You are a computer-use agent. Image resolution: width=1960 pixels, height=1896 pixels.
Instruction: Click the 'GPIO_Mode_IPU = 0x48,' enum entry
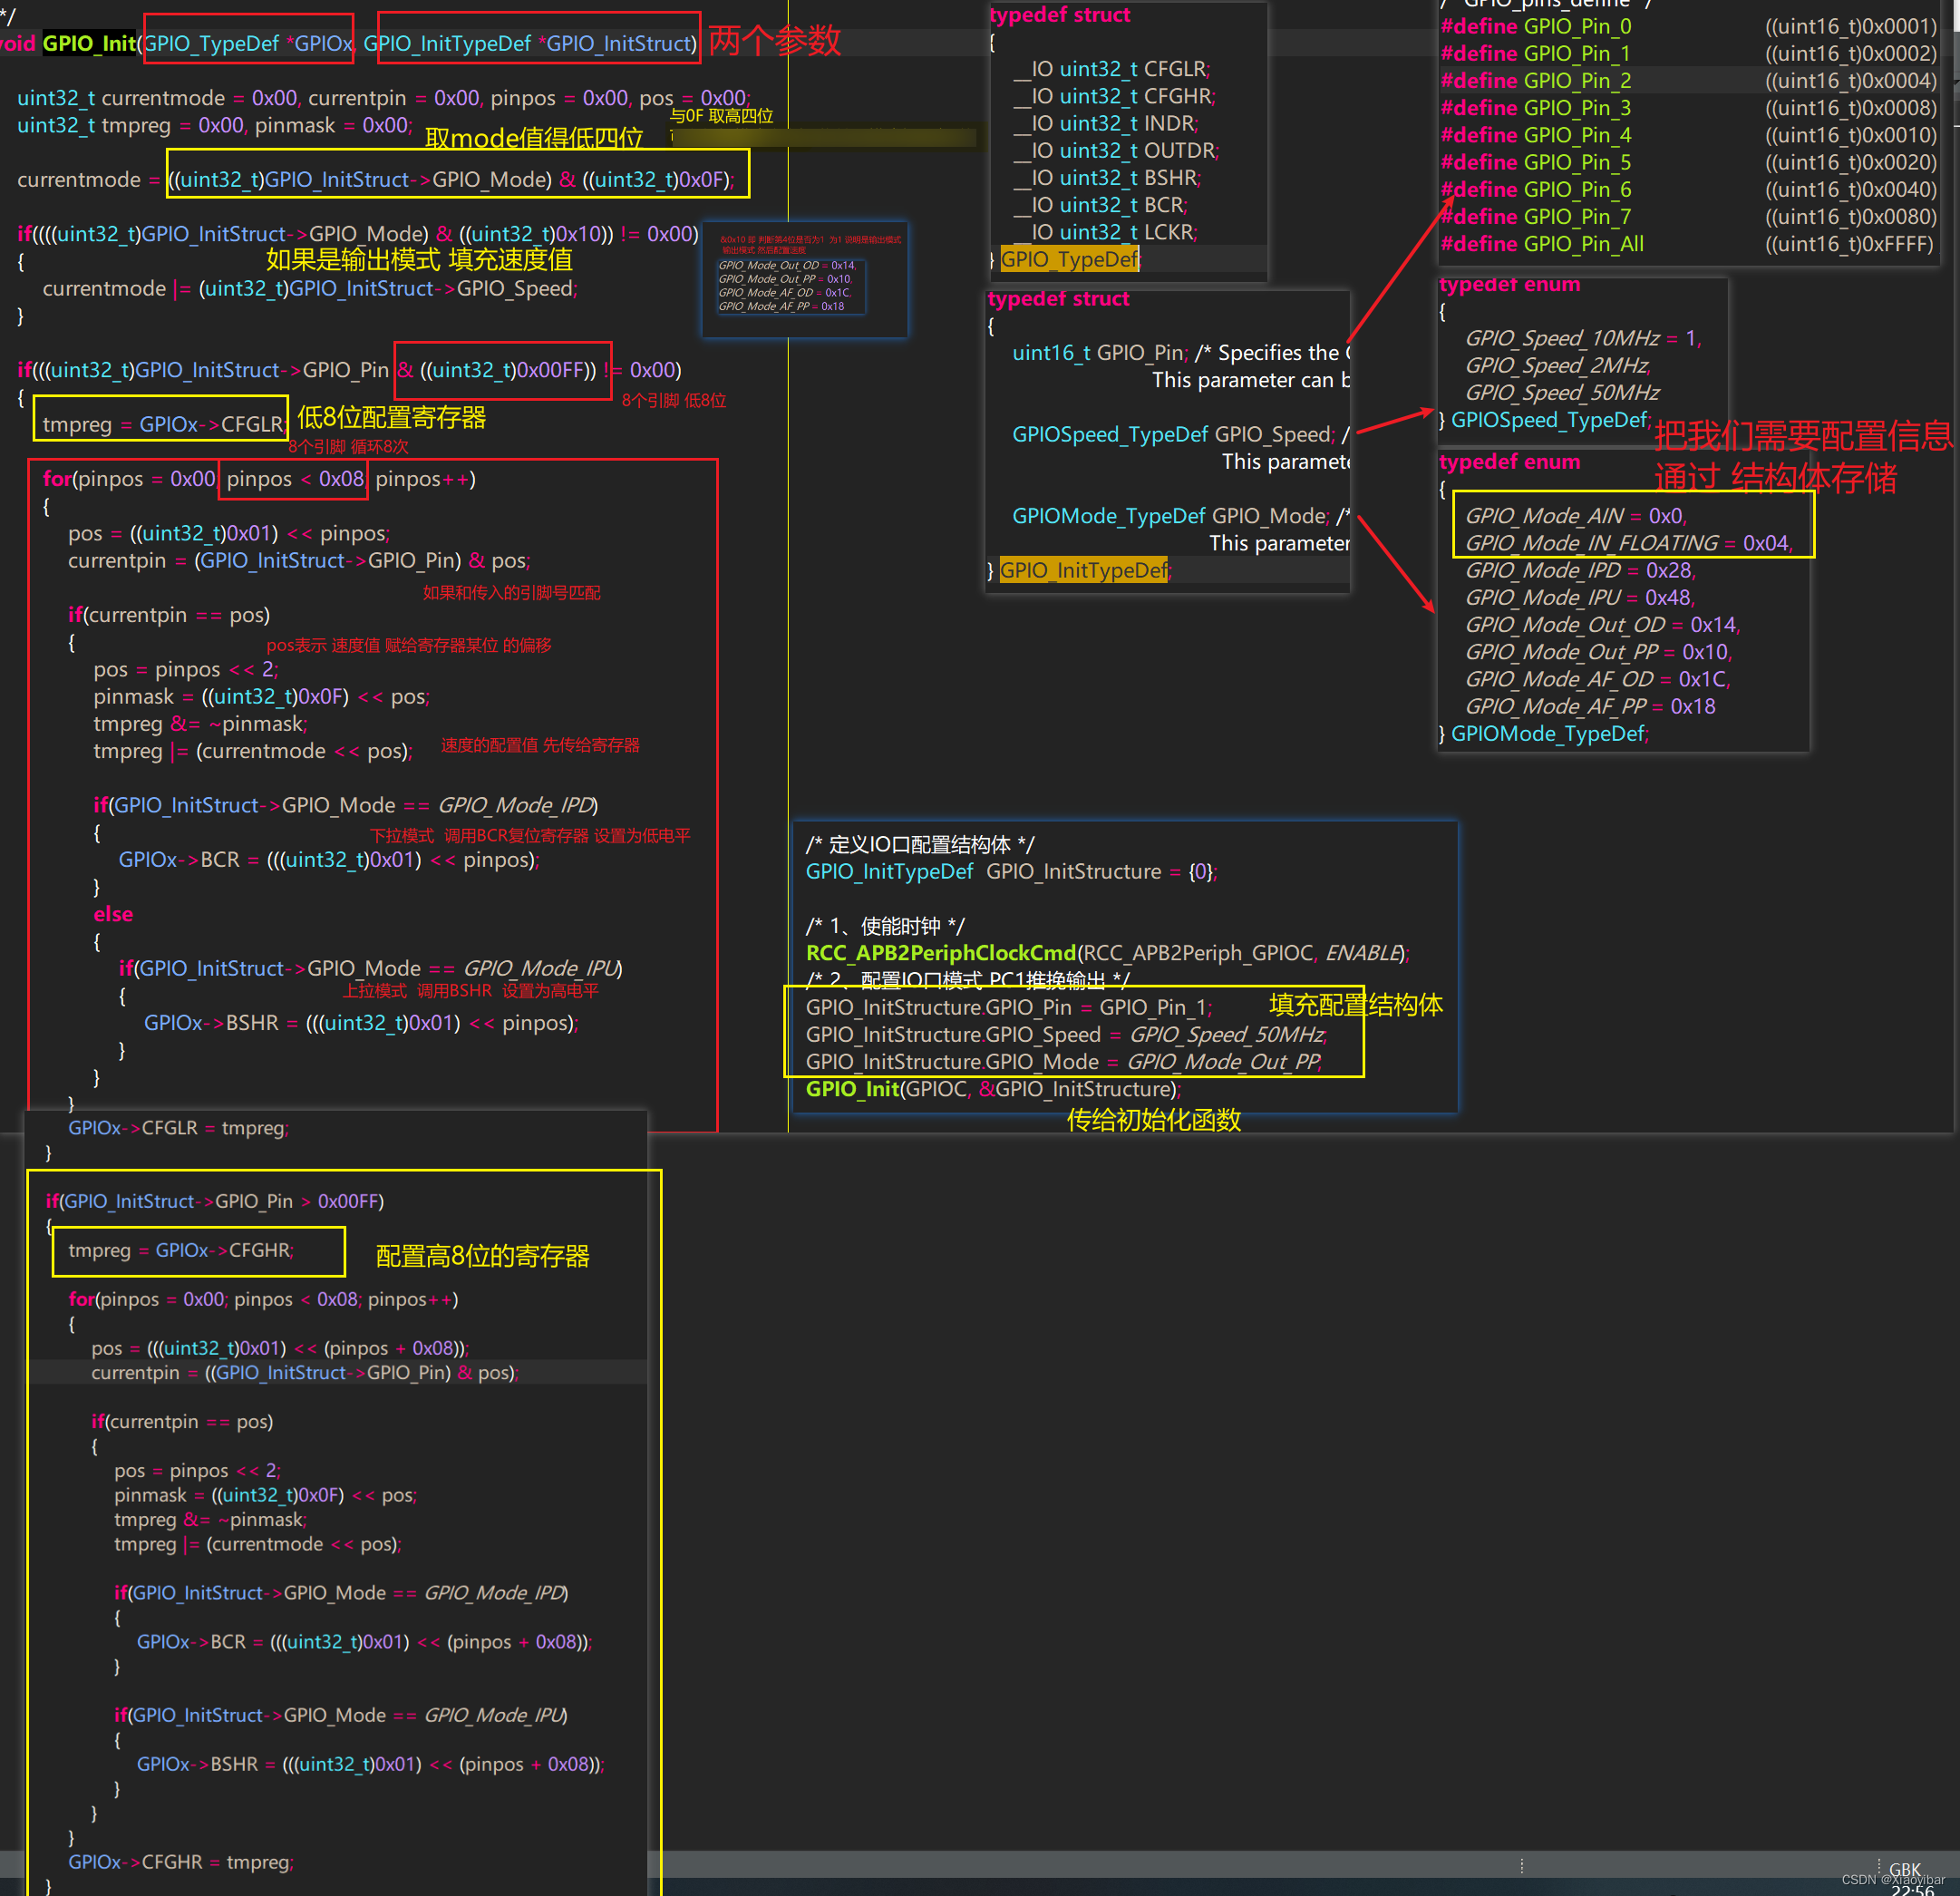coord(1581,597)
